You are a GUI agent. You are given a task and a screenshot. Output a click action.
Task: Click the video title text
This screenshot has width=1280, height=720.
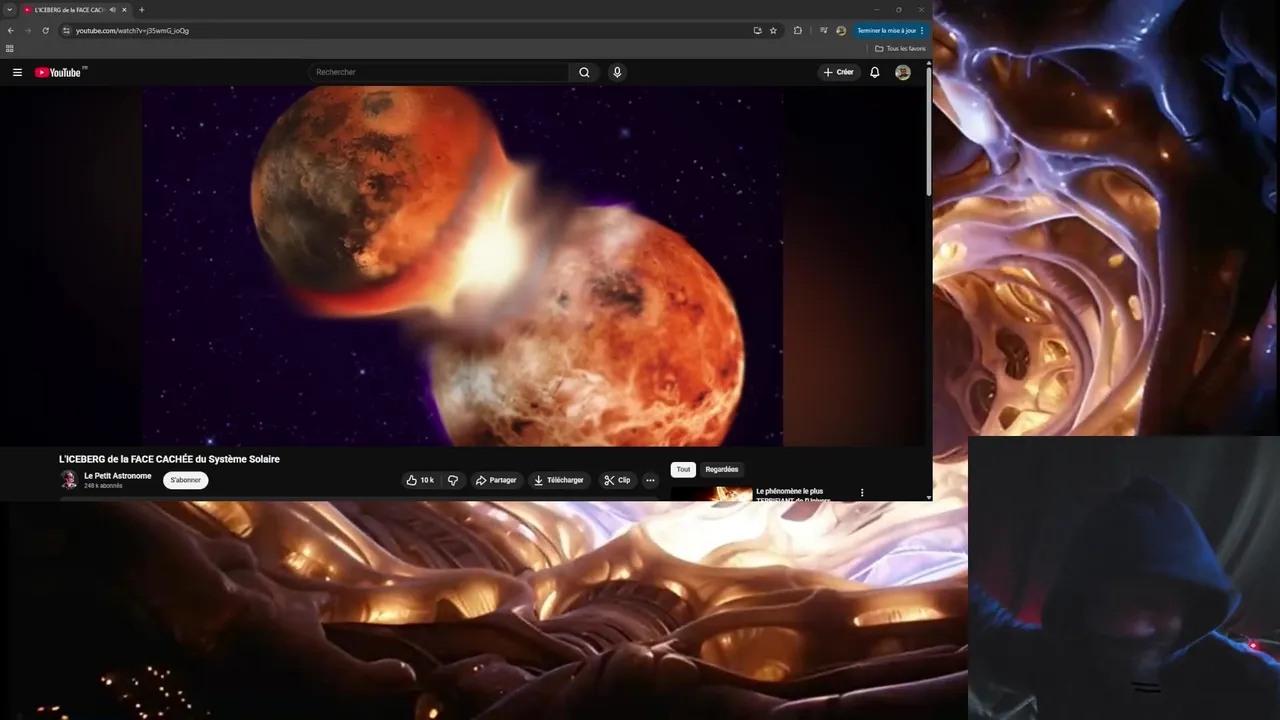coord(169,459)
